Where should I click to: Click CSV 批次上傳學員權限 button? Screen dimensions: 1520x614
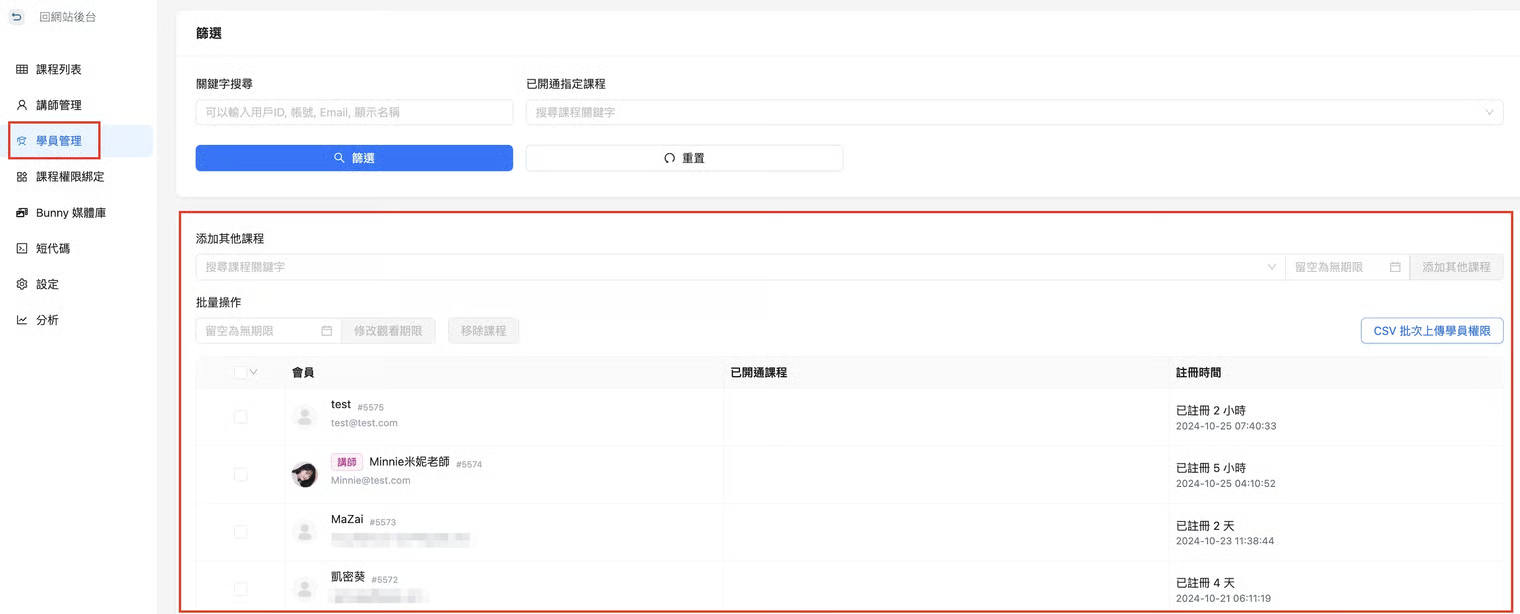click(1432, 331)
